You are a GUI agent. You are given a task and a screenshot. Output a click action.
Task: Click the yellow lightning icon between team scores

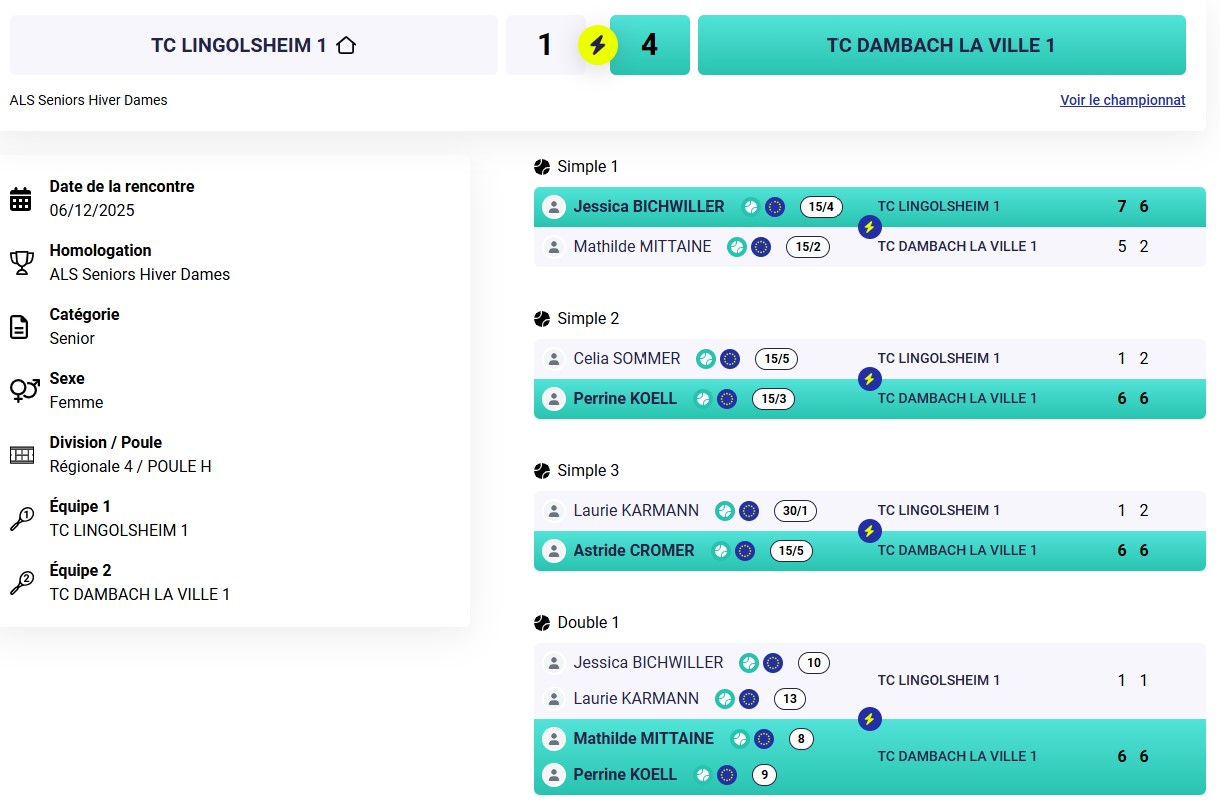pos(598,45)
